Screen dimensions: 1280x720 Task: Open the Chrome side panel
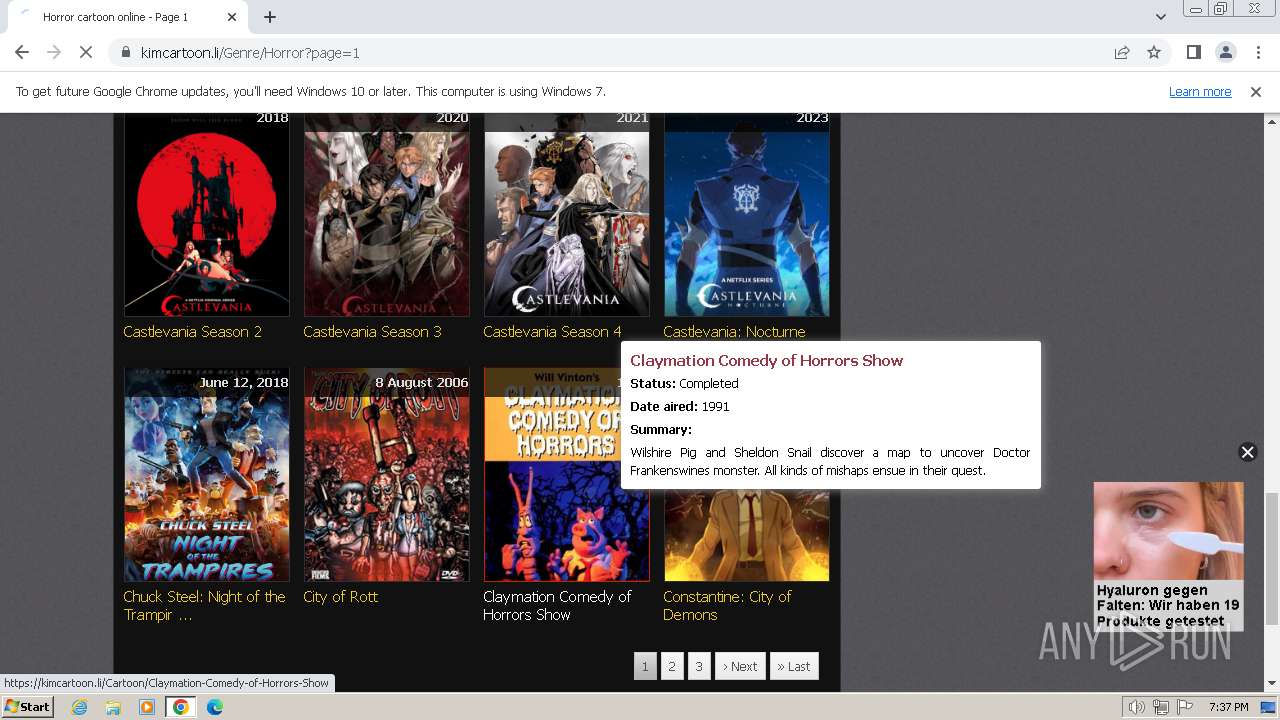point(1193,52)
